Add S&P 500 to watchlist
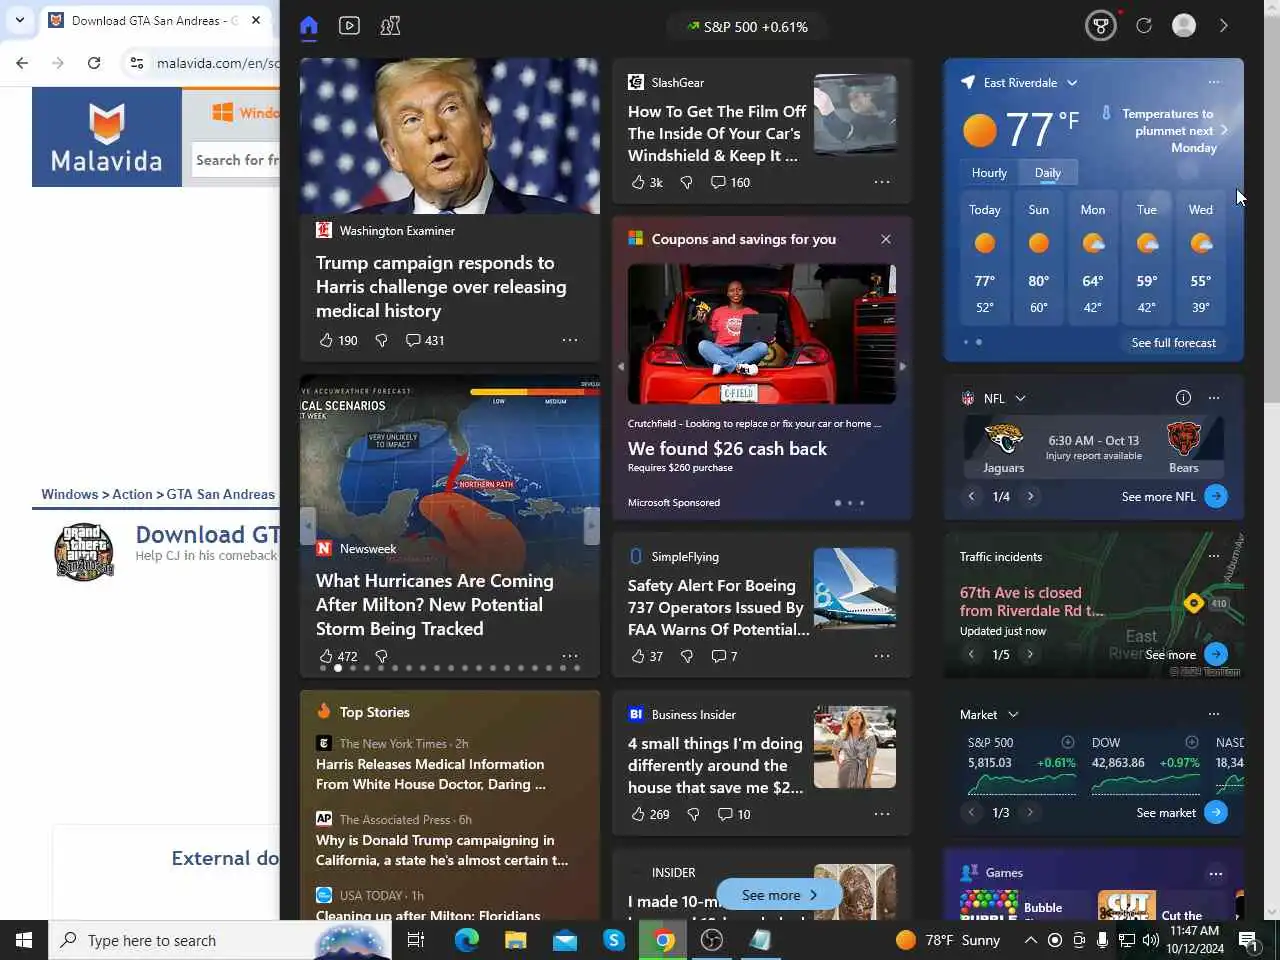Screen dimensions: 1280x960 pos(1067,742)
